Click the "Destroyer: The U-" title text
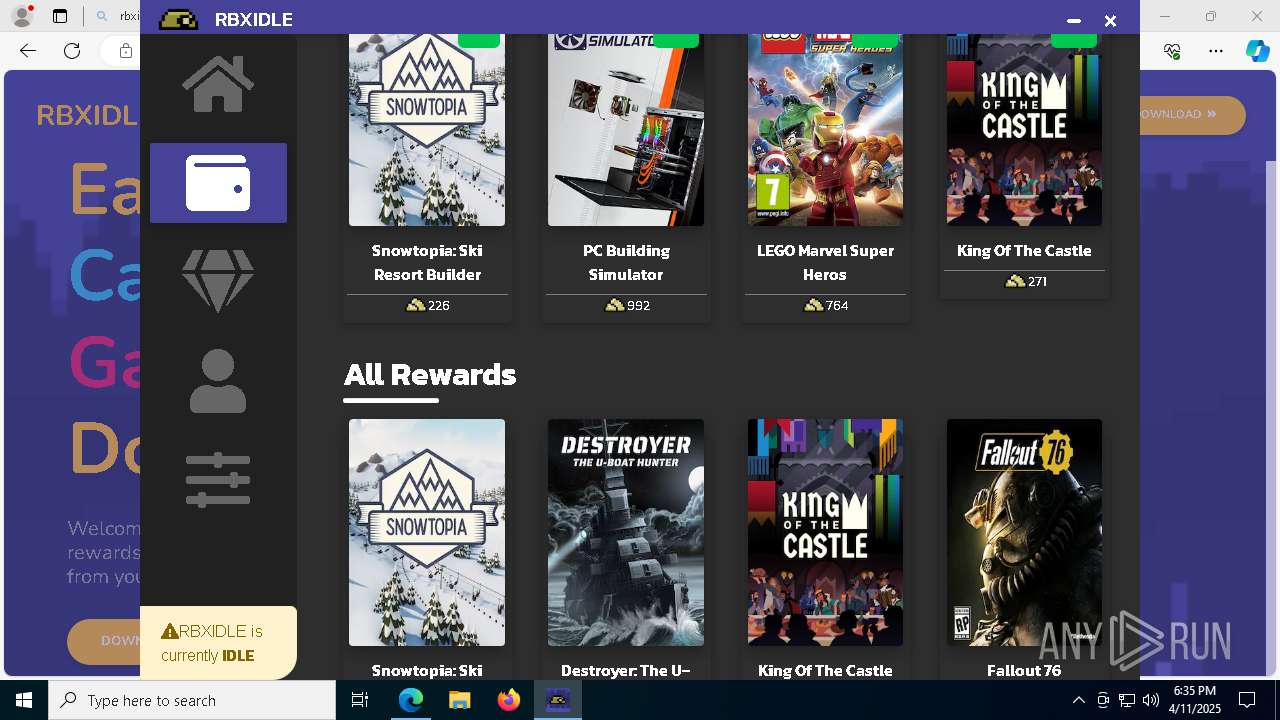1280x720 pixels. click(626, 670)
